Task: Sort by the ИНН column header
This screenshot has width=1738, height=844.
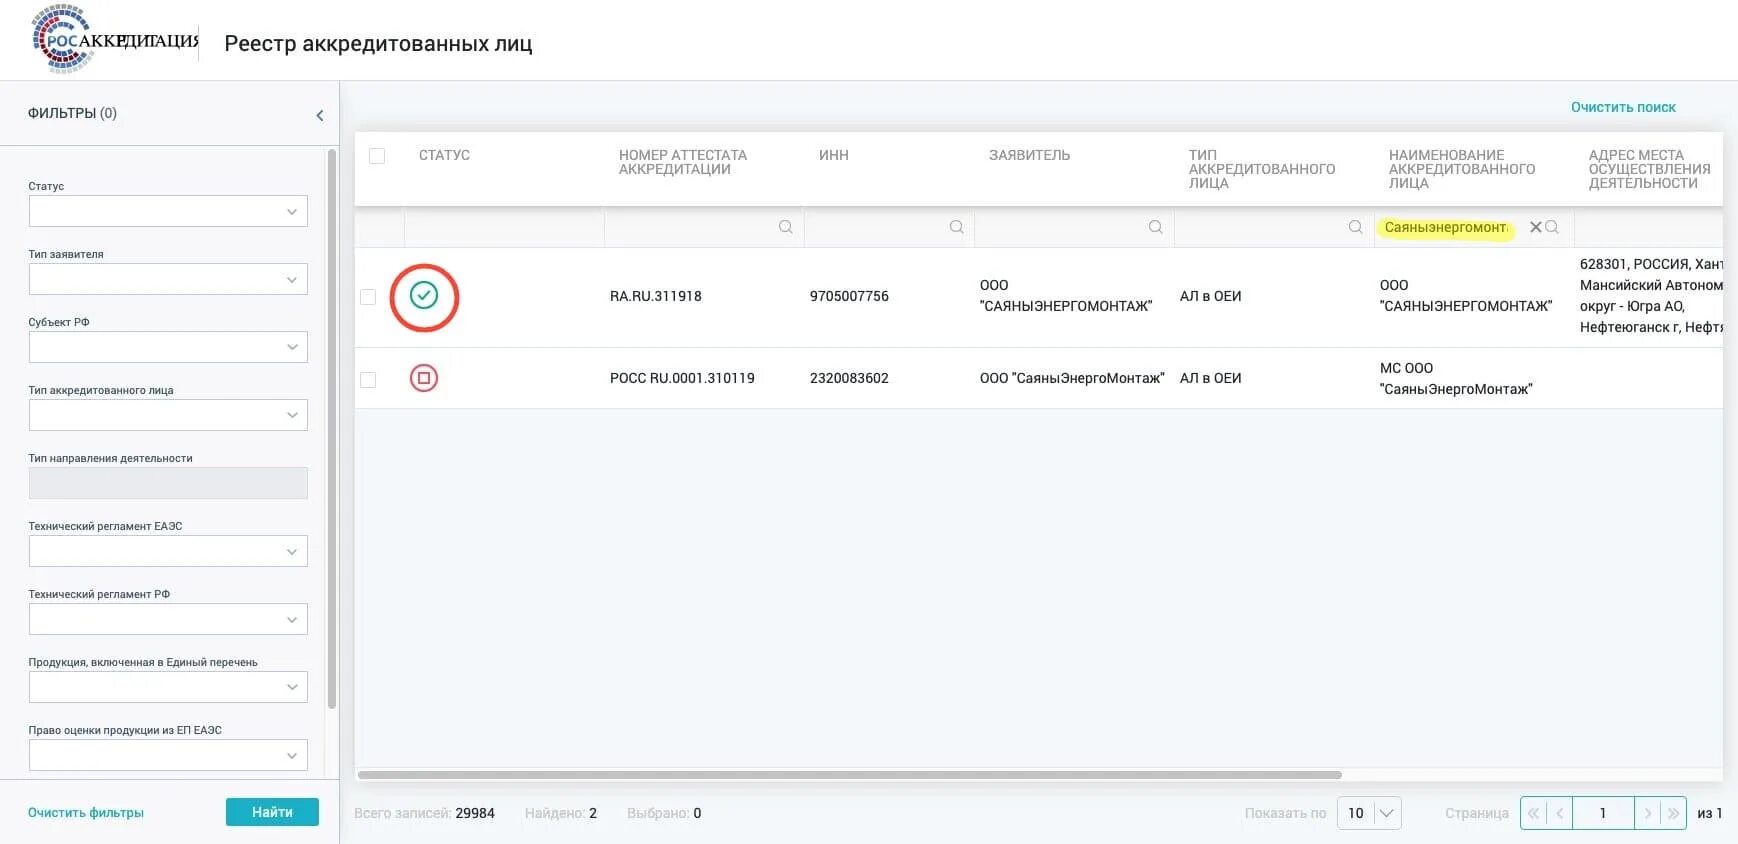Action: (x=834, y=155)
